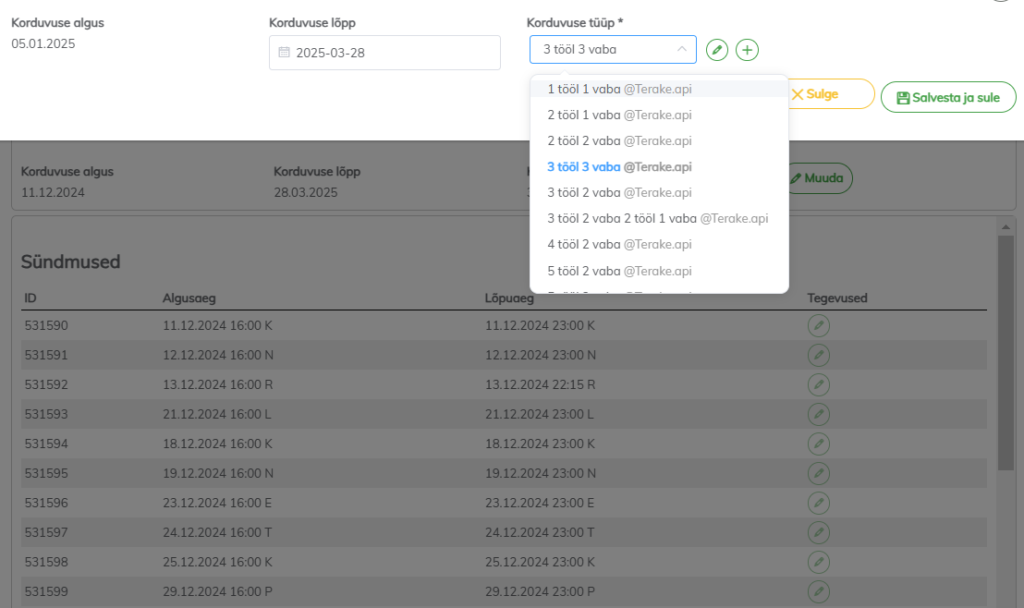
Task: Edit event 531590 using its pencil icon
Action: coord(818,326)
